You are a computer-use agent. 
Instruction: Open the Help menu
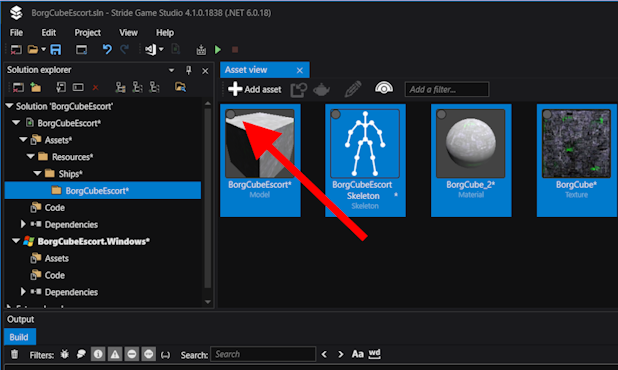click(x=165, y=32)
